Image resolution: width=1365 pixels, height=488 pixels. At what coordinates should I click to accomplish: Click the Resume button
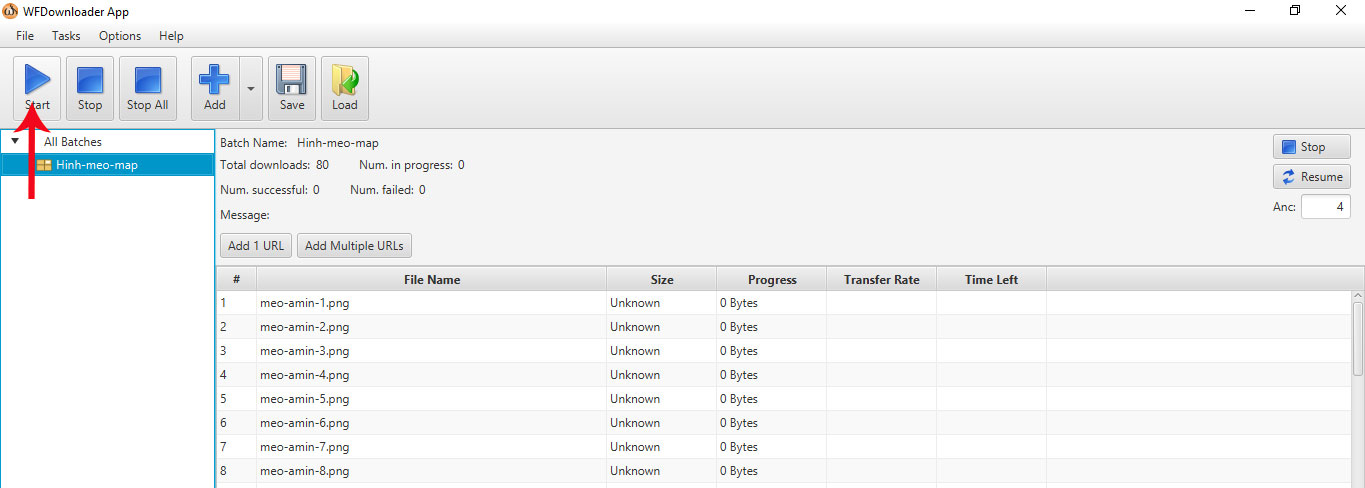pyautogui.click(x=1311, y=177)
